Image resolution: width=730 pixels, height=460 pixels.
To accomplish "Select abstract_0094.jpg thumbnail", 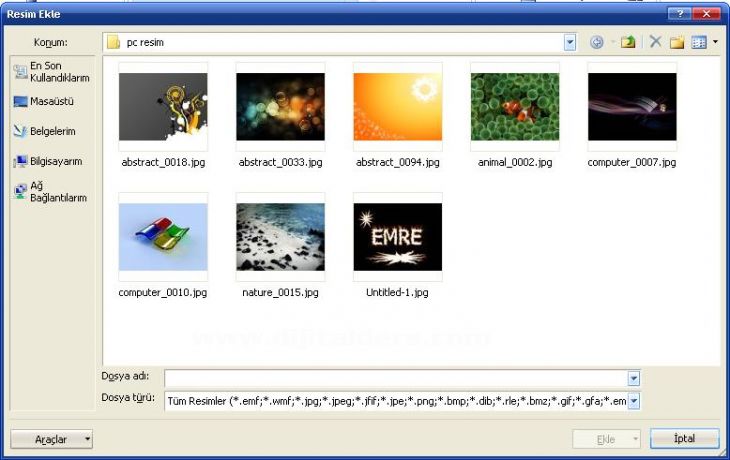I will (x=398, y=107).
